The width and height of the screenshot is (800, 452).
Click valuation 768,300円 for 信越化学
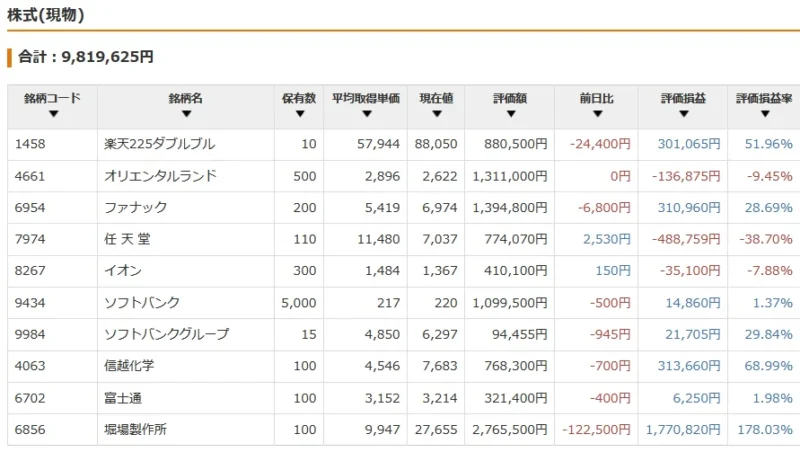pos(516,366)
